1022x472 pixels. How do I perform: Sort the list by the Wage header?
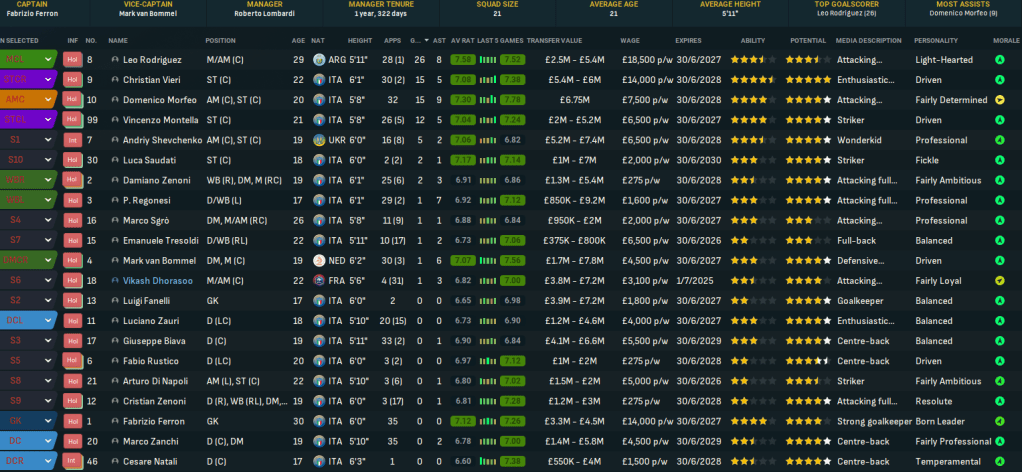(630, 40)
